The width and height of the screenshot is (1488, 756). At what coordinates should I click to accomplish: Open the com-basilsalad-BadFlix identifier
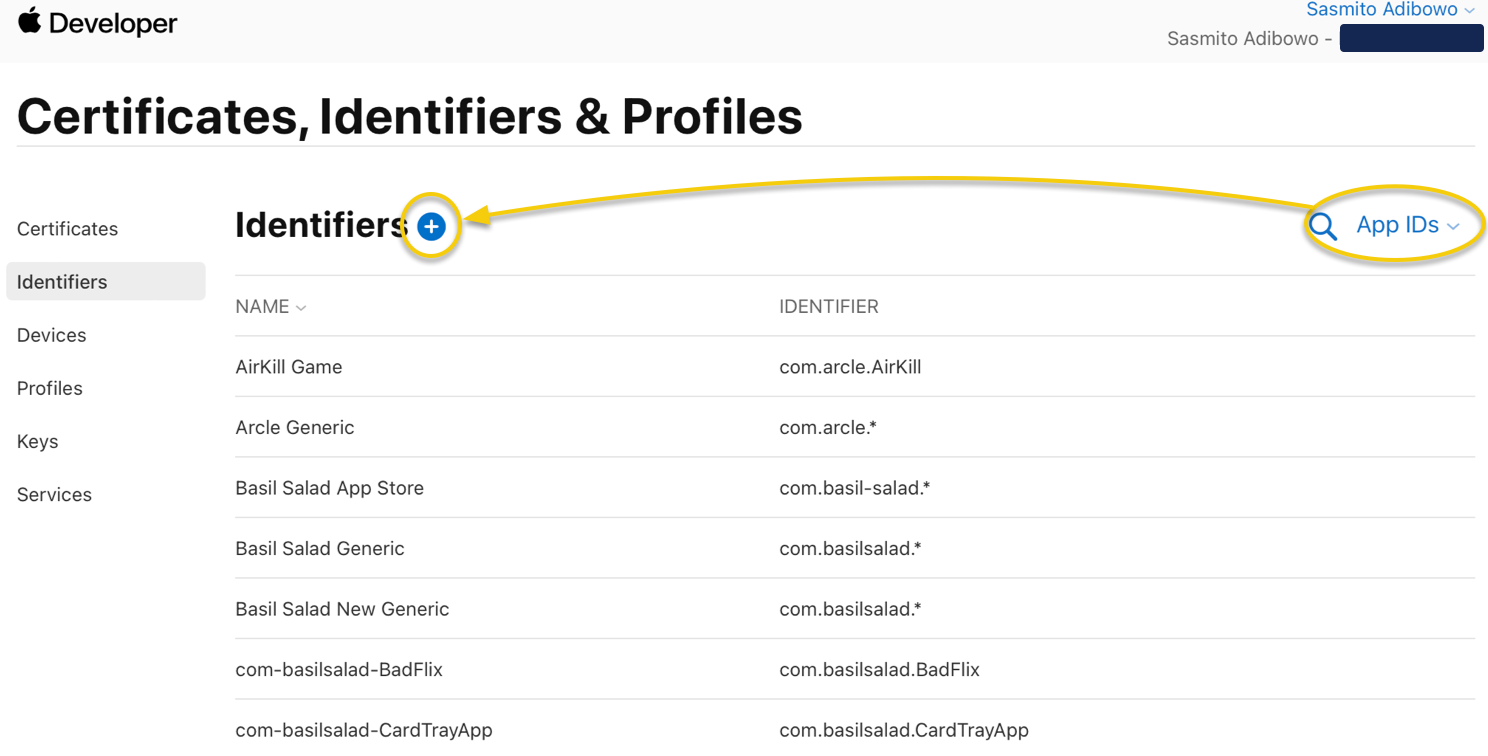pos(339,669)
